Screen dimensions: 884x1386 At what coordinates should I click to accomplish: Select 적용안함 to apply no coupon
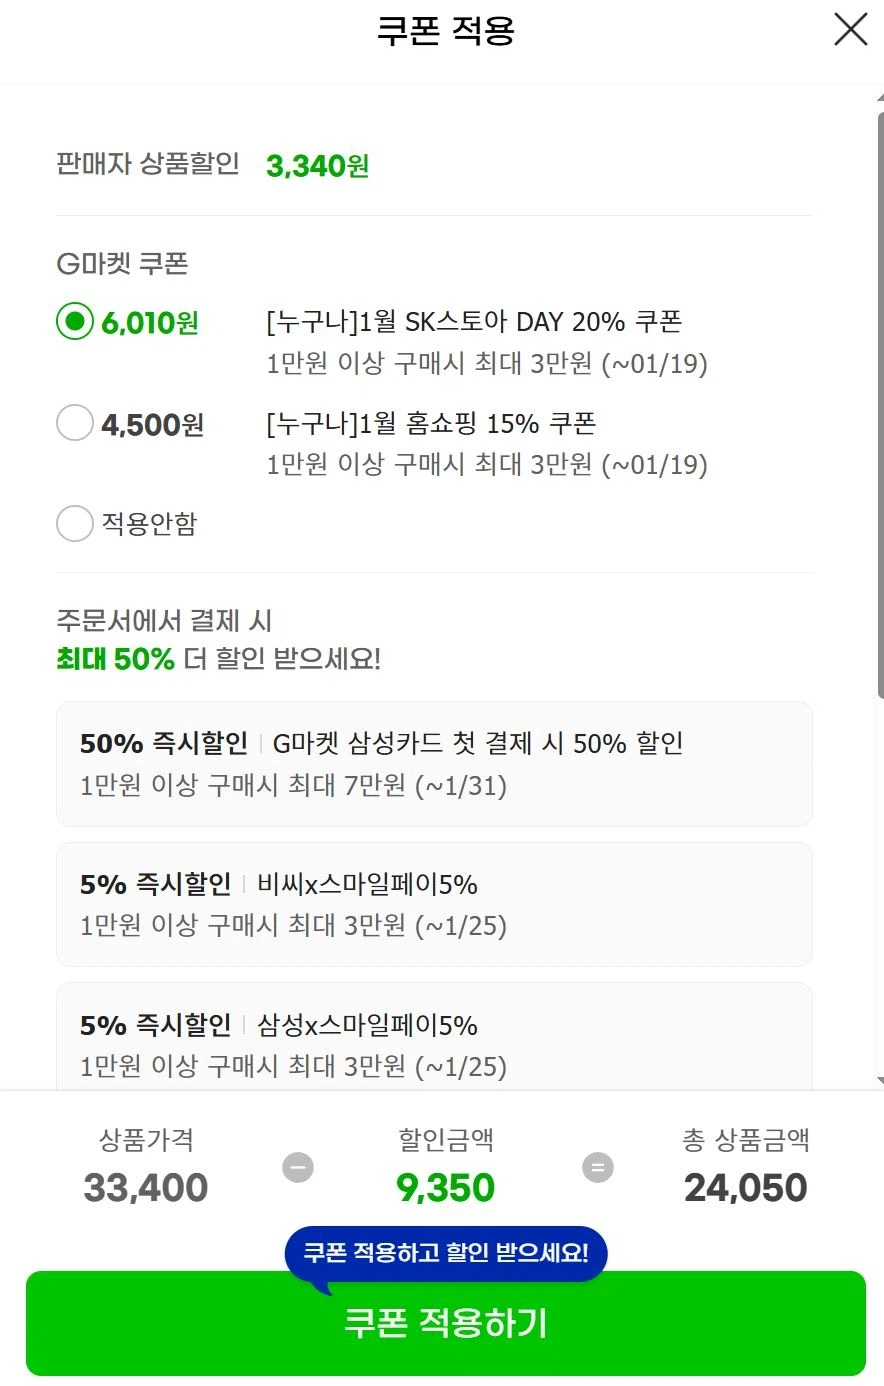click(x=75, y=523)
